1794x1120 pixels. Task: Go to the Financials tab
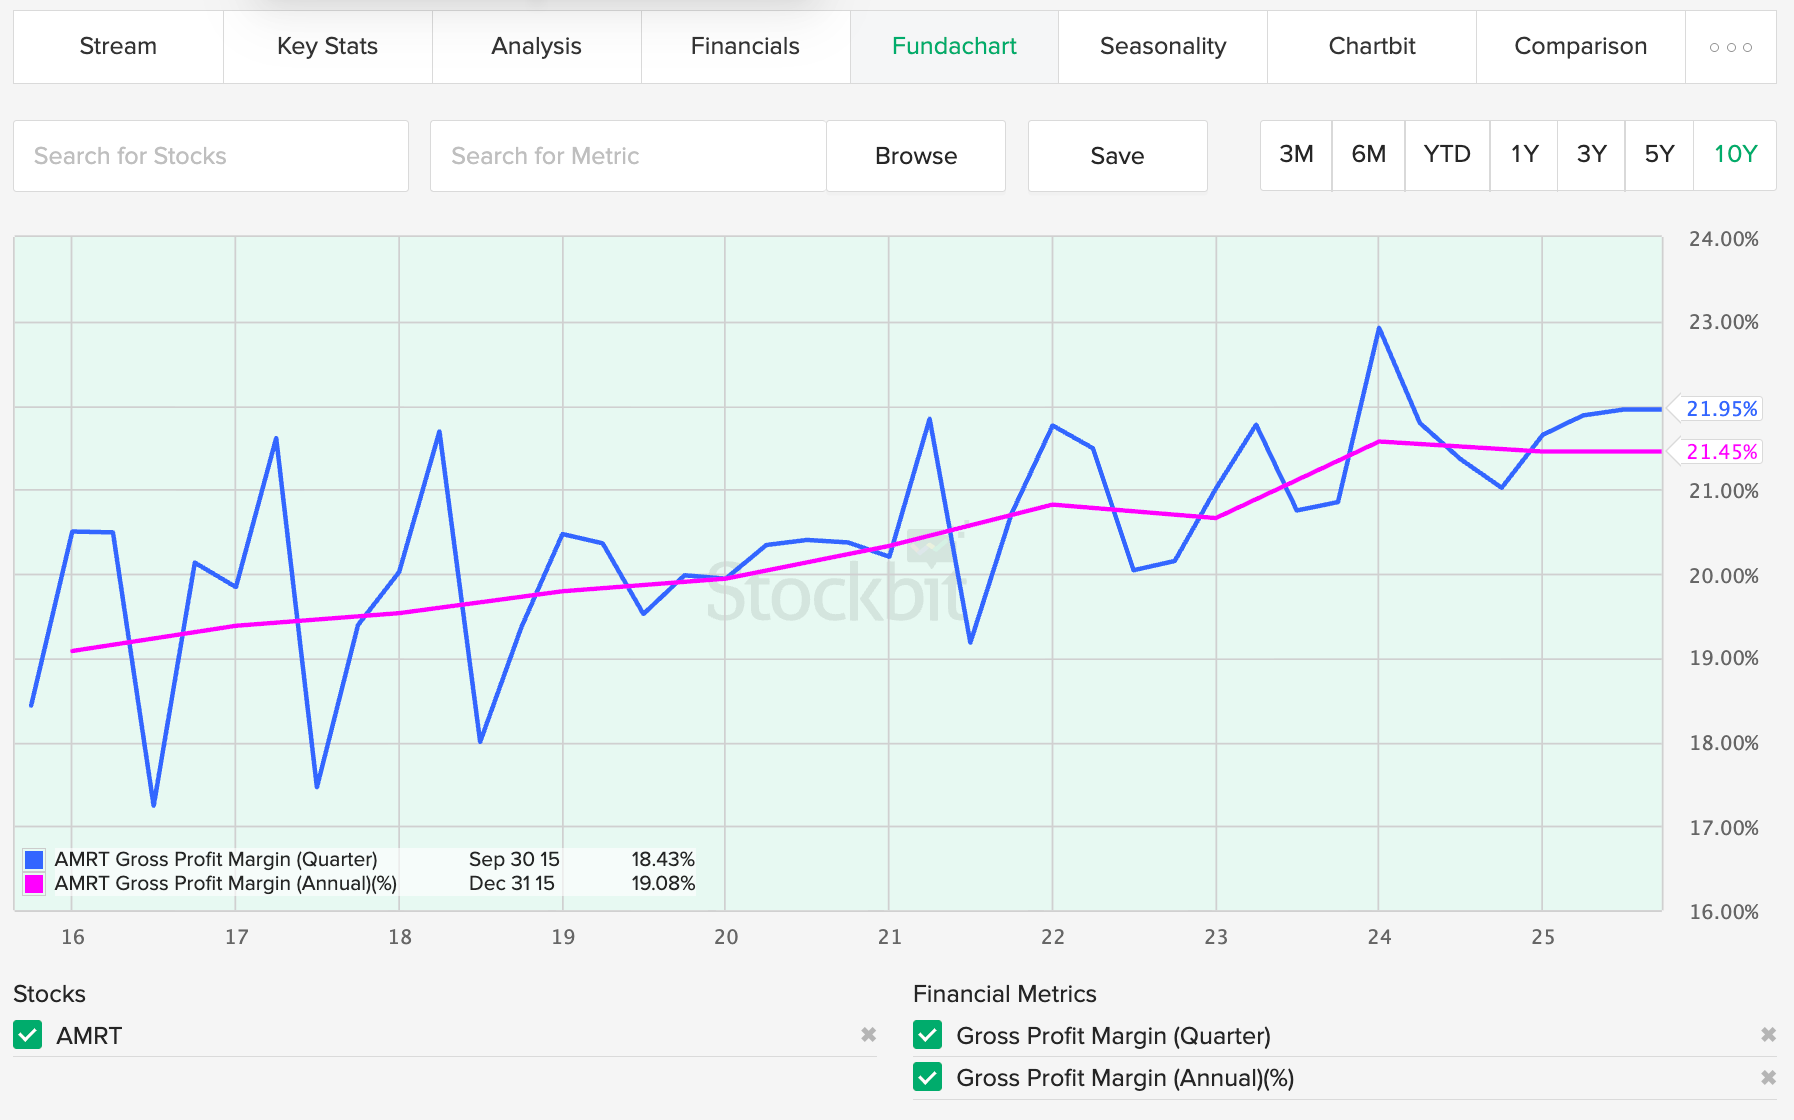(745, 47)
